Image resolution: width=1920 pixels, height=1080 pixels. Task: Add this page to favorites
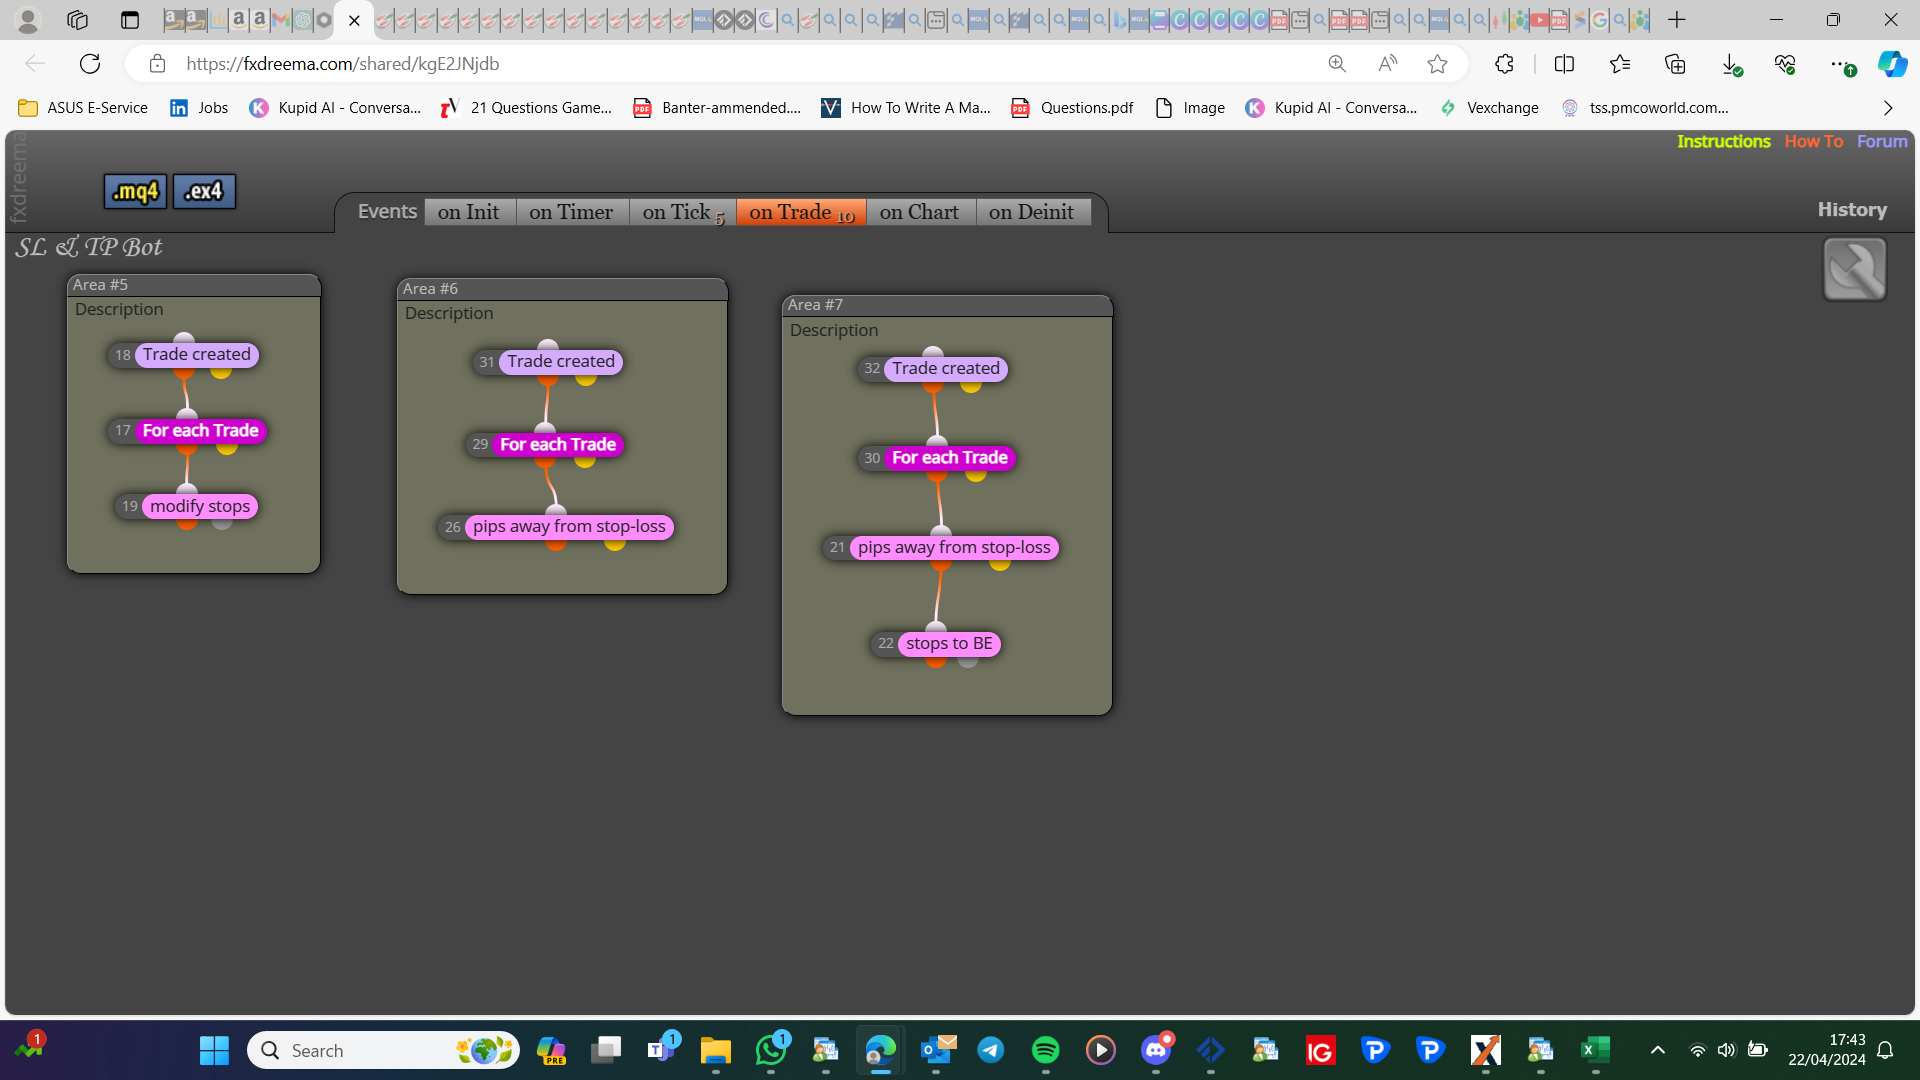(x=1437, y=64)
